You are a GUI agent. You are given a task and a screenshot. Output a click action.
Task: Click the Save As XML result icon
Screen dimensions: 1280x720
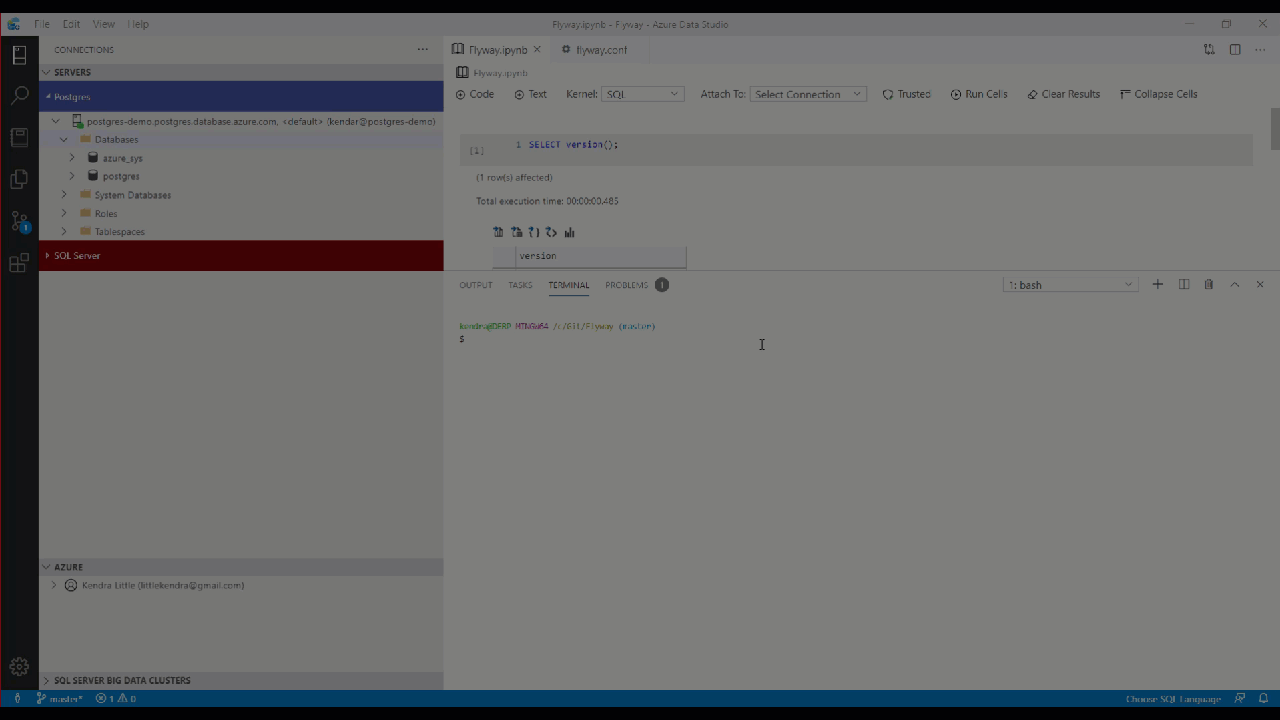click(551, 232)
